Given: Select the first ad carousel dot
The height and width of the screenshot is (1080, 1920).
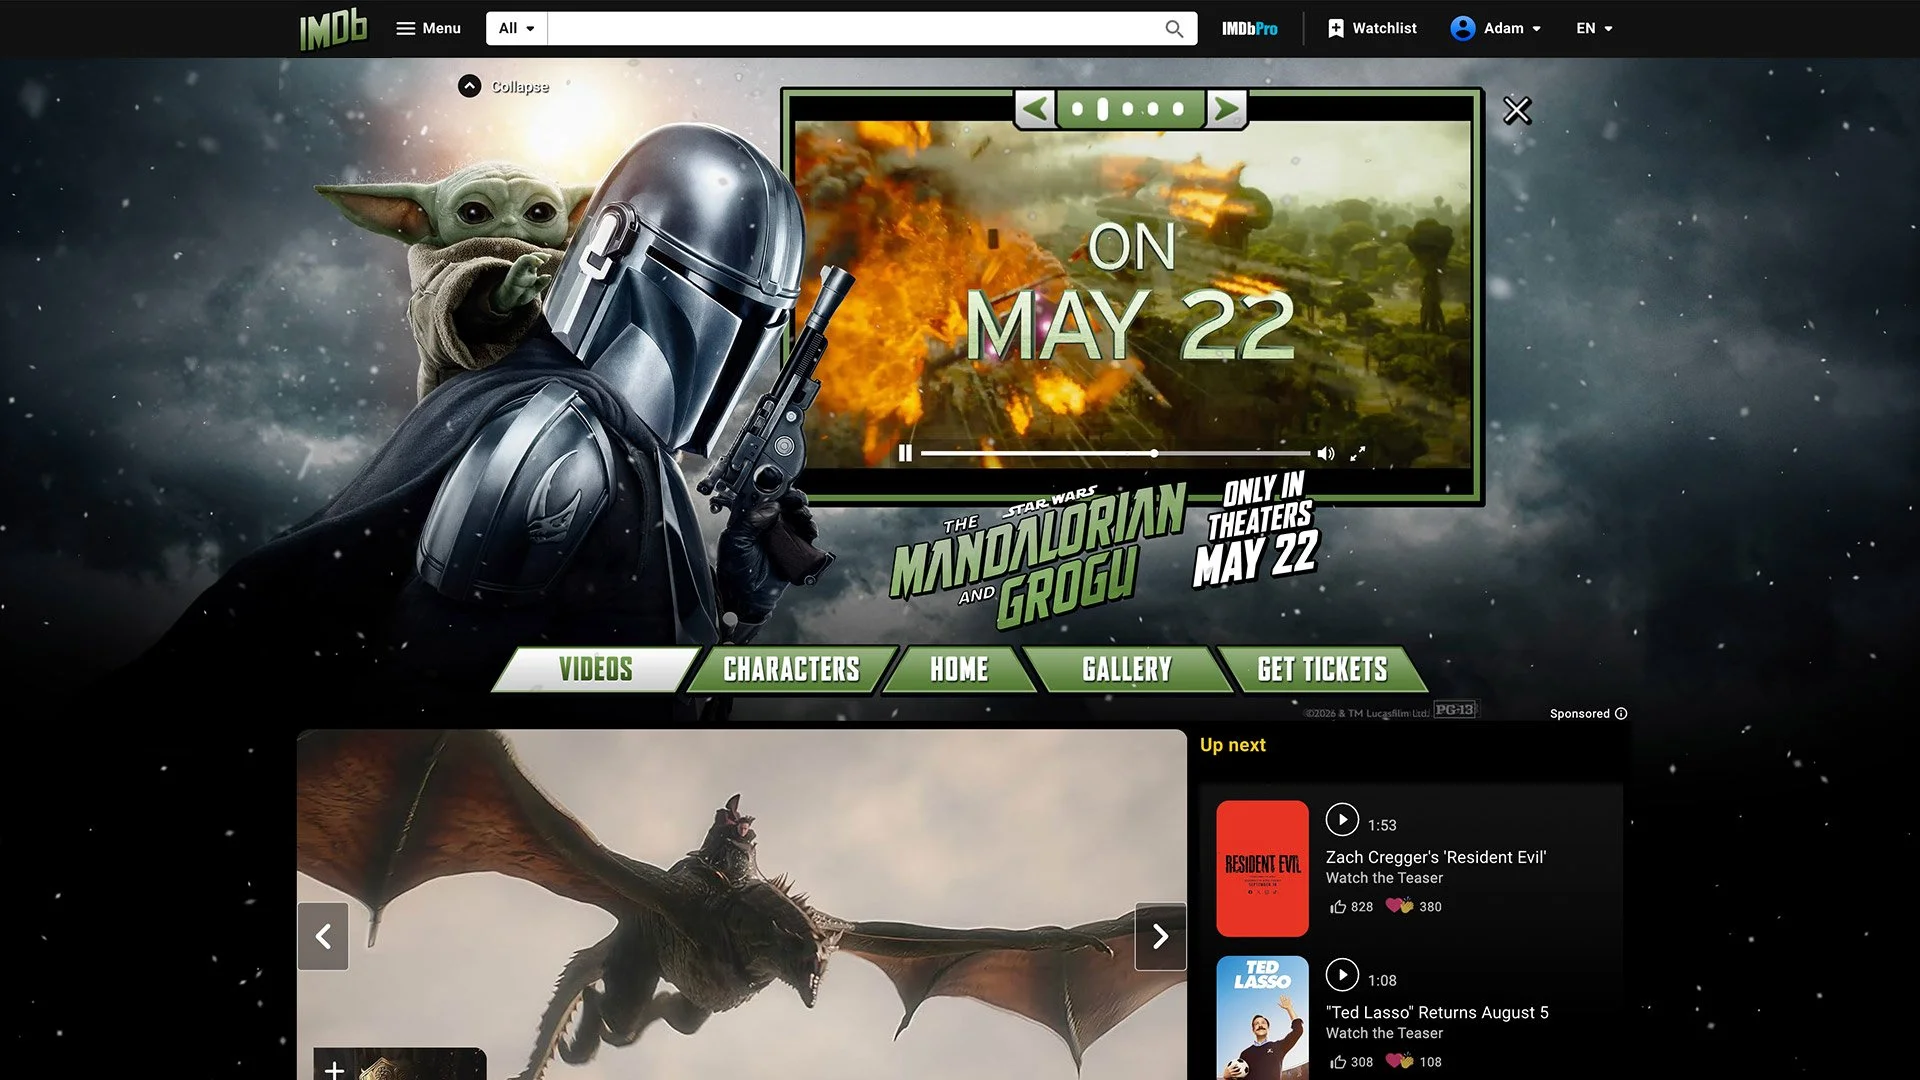Looking at the screenshot, I should 1078,109.
